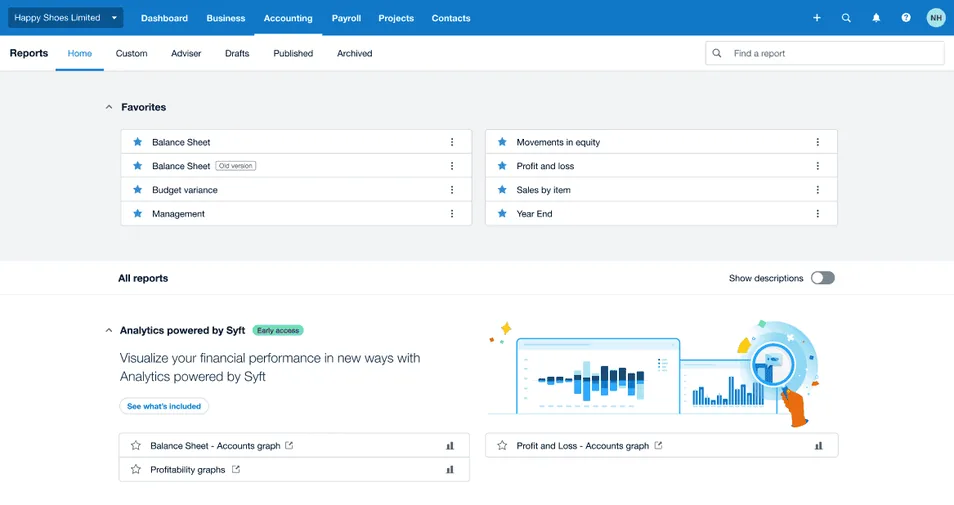Click external link icon beside Profitability graphs
This screenshot has width=954, height=505.
[236, 469]
